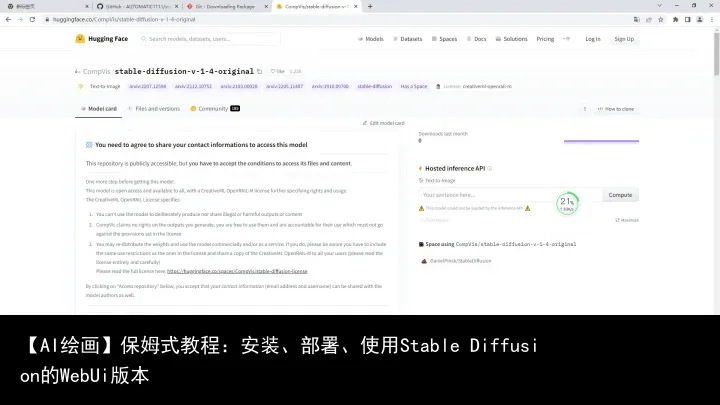The image size is (720, 405).
Task: Click the How to clone button
Action: pyautogui.click(x=616, y=109)
